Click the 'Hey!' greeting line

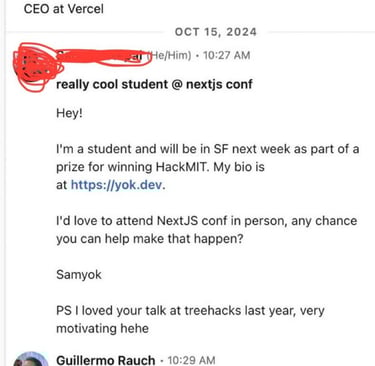pyautogui.click(x=69, y=113)
